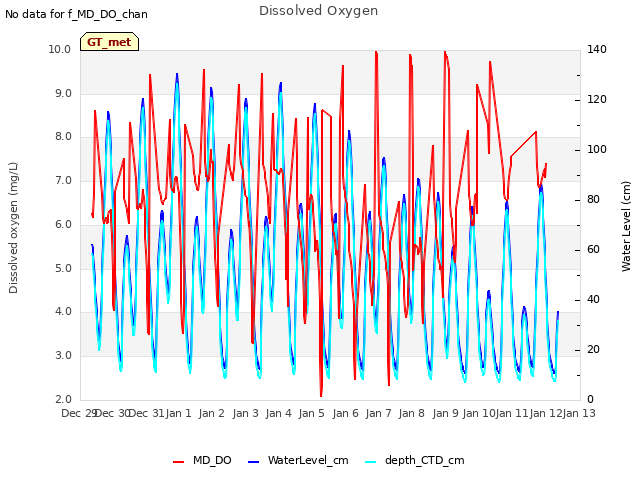Image resolution: width=640 pixels, height=480 pixels.
Task: Click the 140 right axis tick label
Action: [x=597, y=49]
